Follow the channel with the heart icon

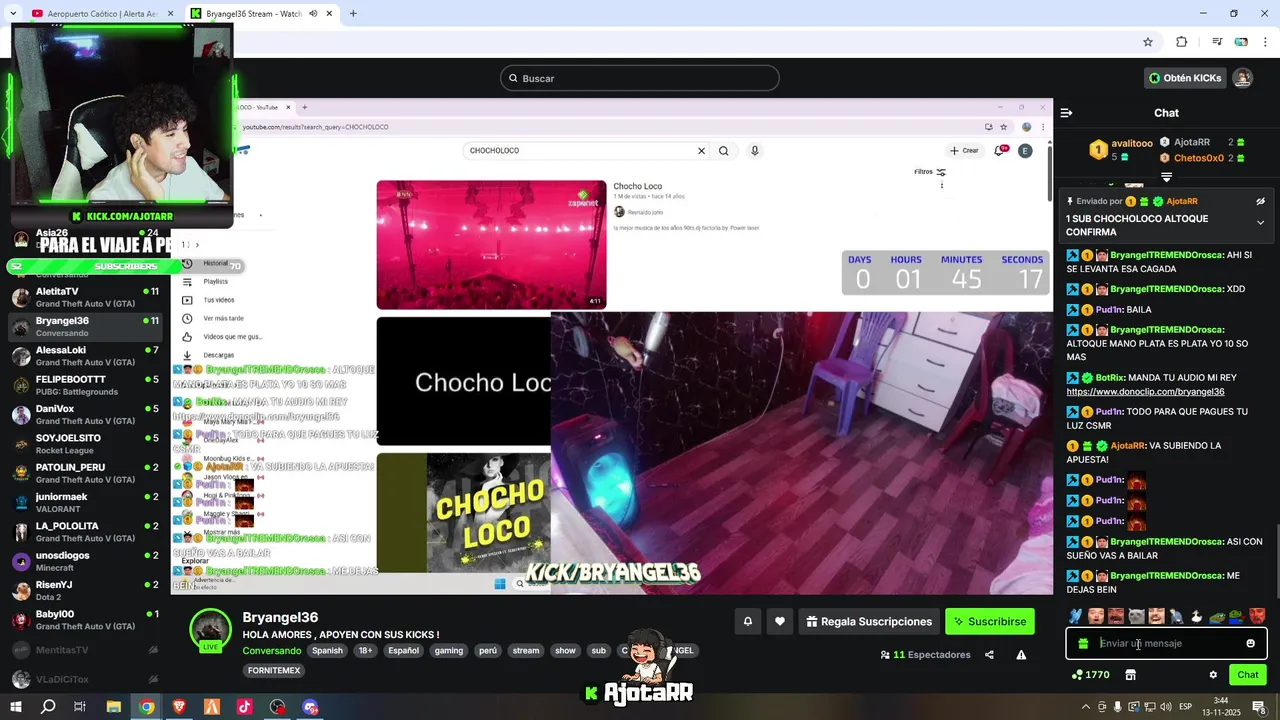point(780,621)
